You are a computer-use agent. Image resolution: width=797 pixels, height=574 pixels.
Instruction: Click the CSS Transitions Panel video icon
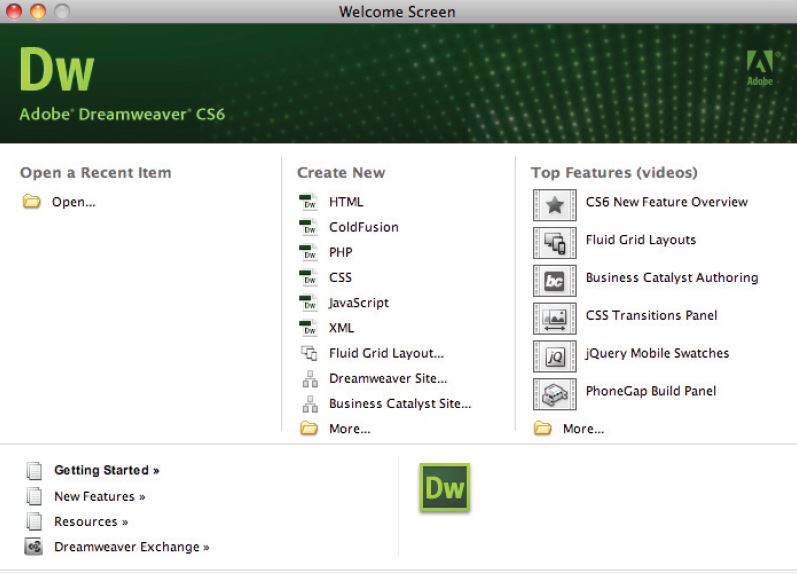click(555, 318)
